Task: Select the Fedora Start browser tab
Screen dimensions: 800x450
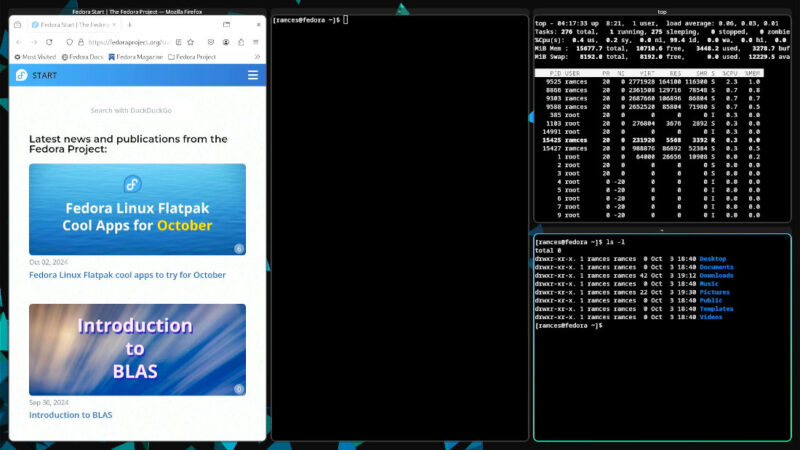Action: (x=74, y=24)
